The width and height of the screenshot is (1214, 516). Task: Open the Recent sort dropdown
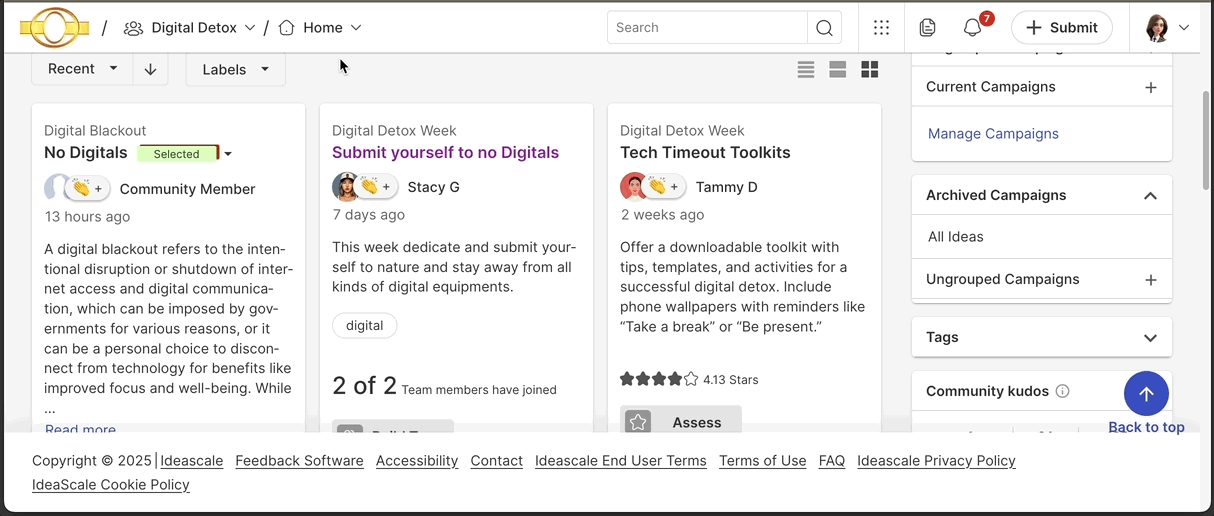[x=82, y=69]
